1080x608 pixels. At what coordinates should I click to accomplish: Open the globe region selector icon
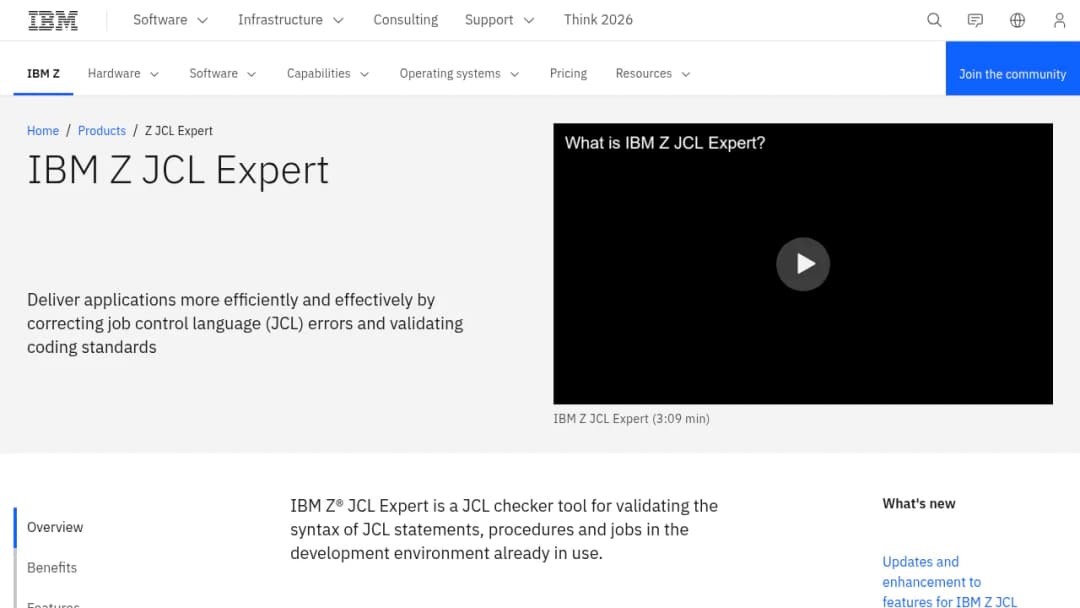click(1017, 20)
